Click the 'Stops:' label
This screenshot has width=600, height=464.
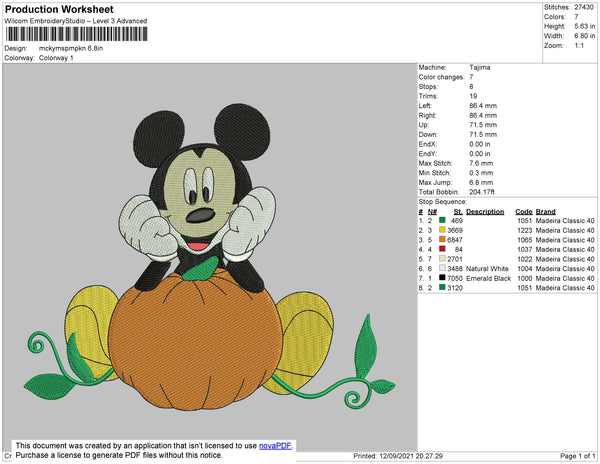point(428,86)
